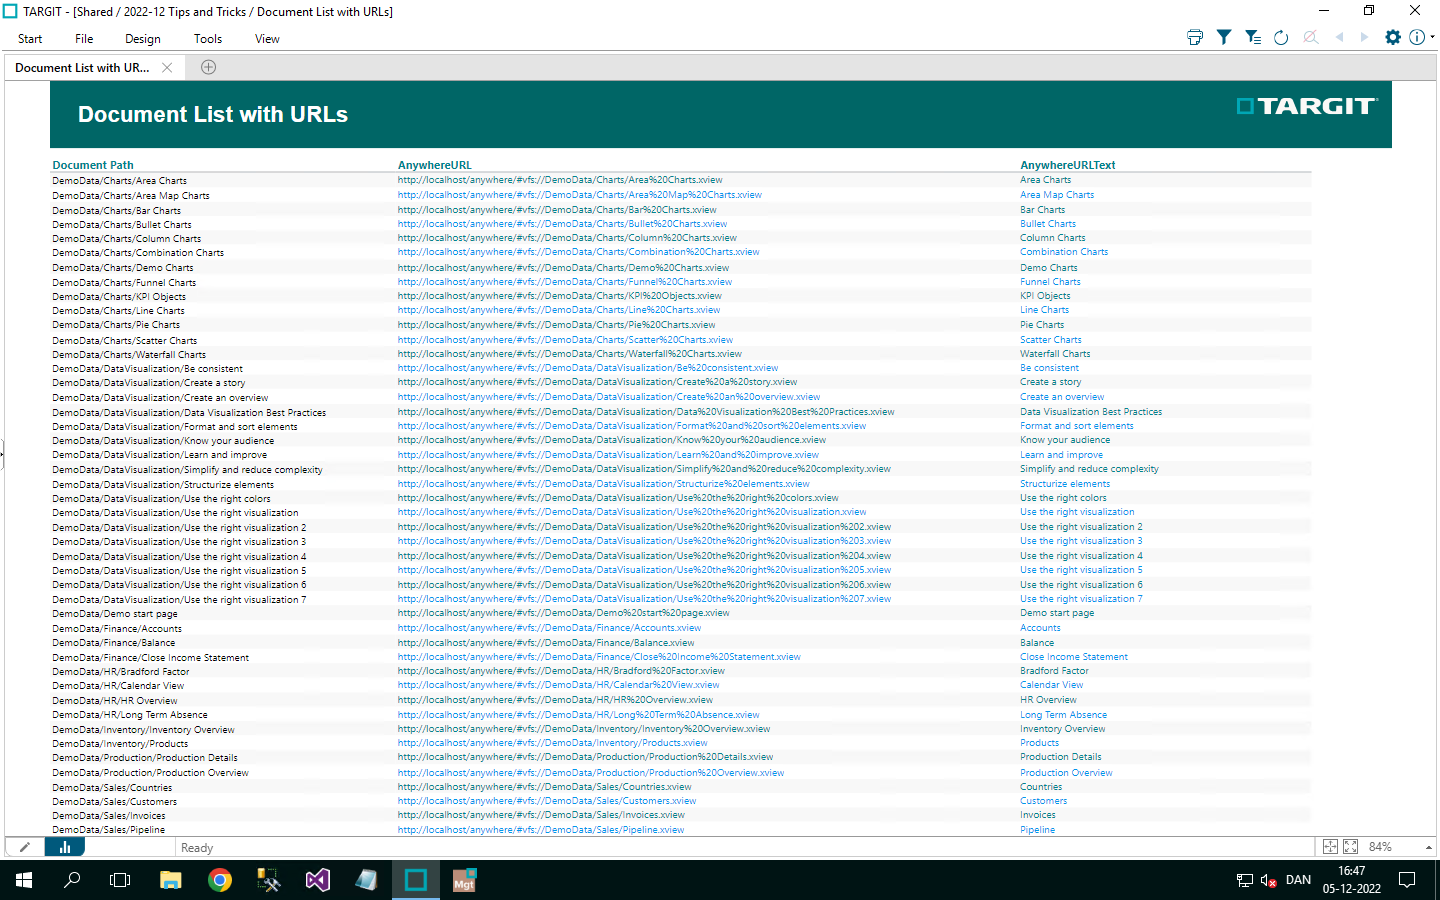The image size is (1440, 900).
Task: Open the Start menu
Action: pos(30,39)
